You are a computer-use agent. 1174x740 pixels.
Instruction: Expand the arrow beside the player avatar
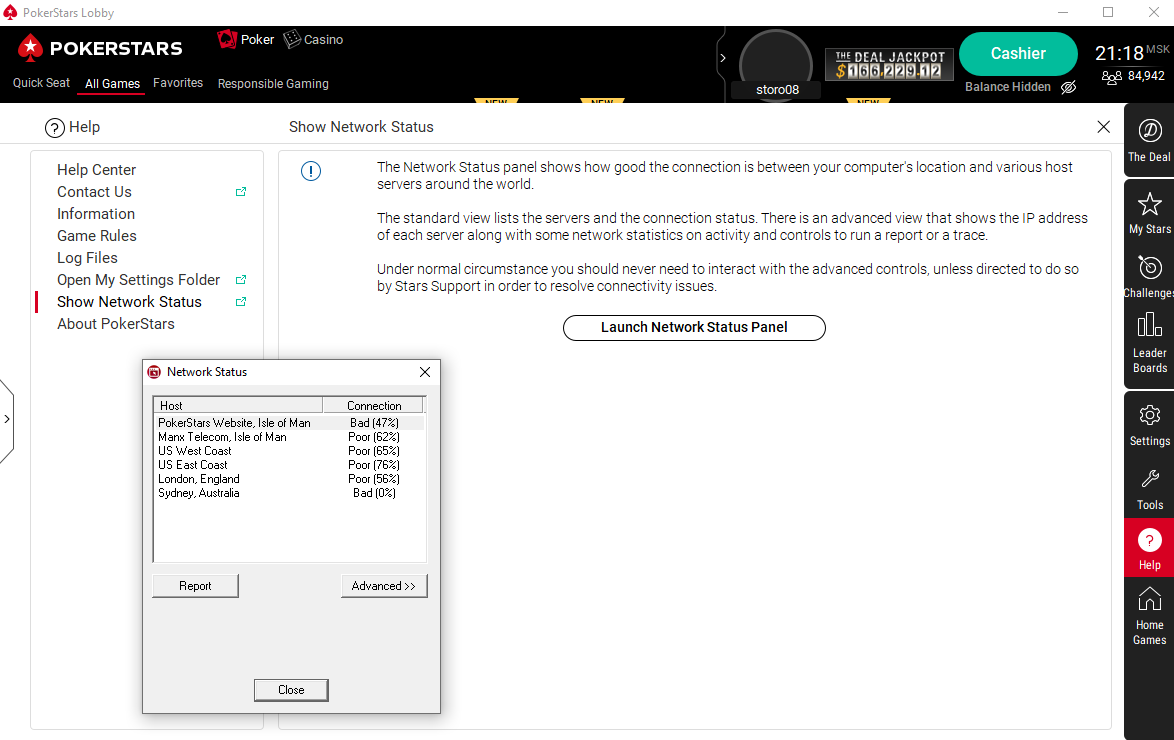click(723, 58)
